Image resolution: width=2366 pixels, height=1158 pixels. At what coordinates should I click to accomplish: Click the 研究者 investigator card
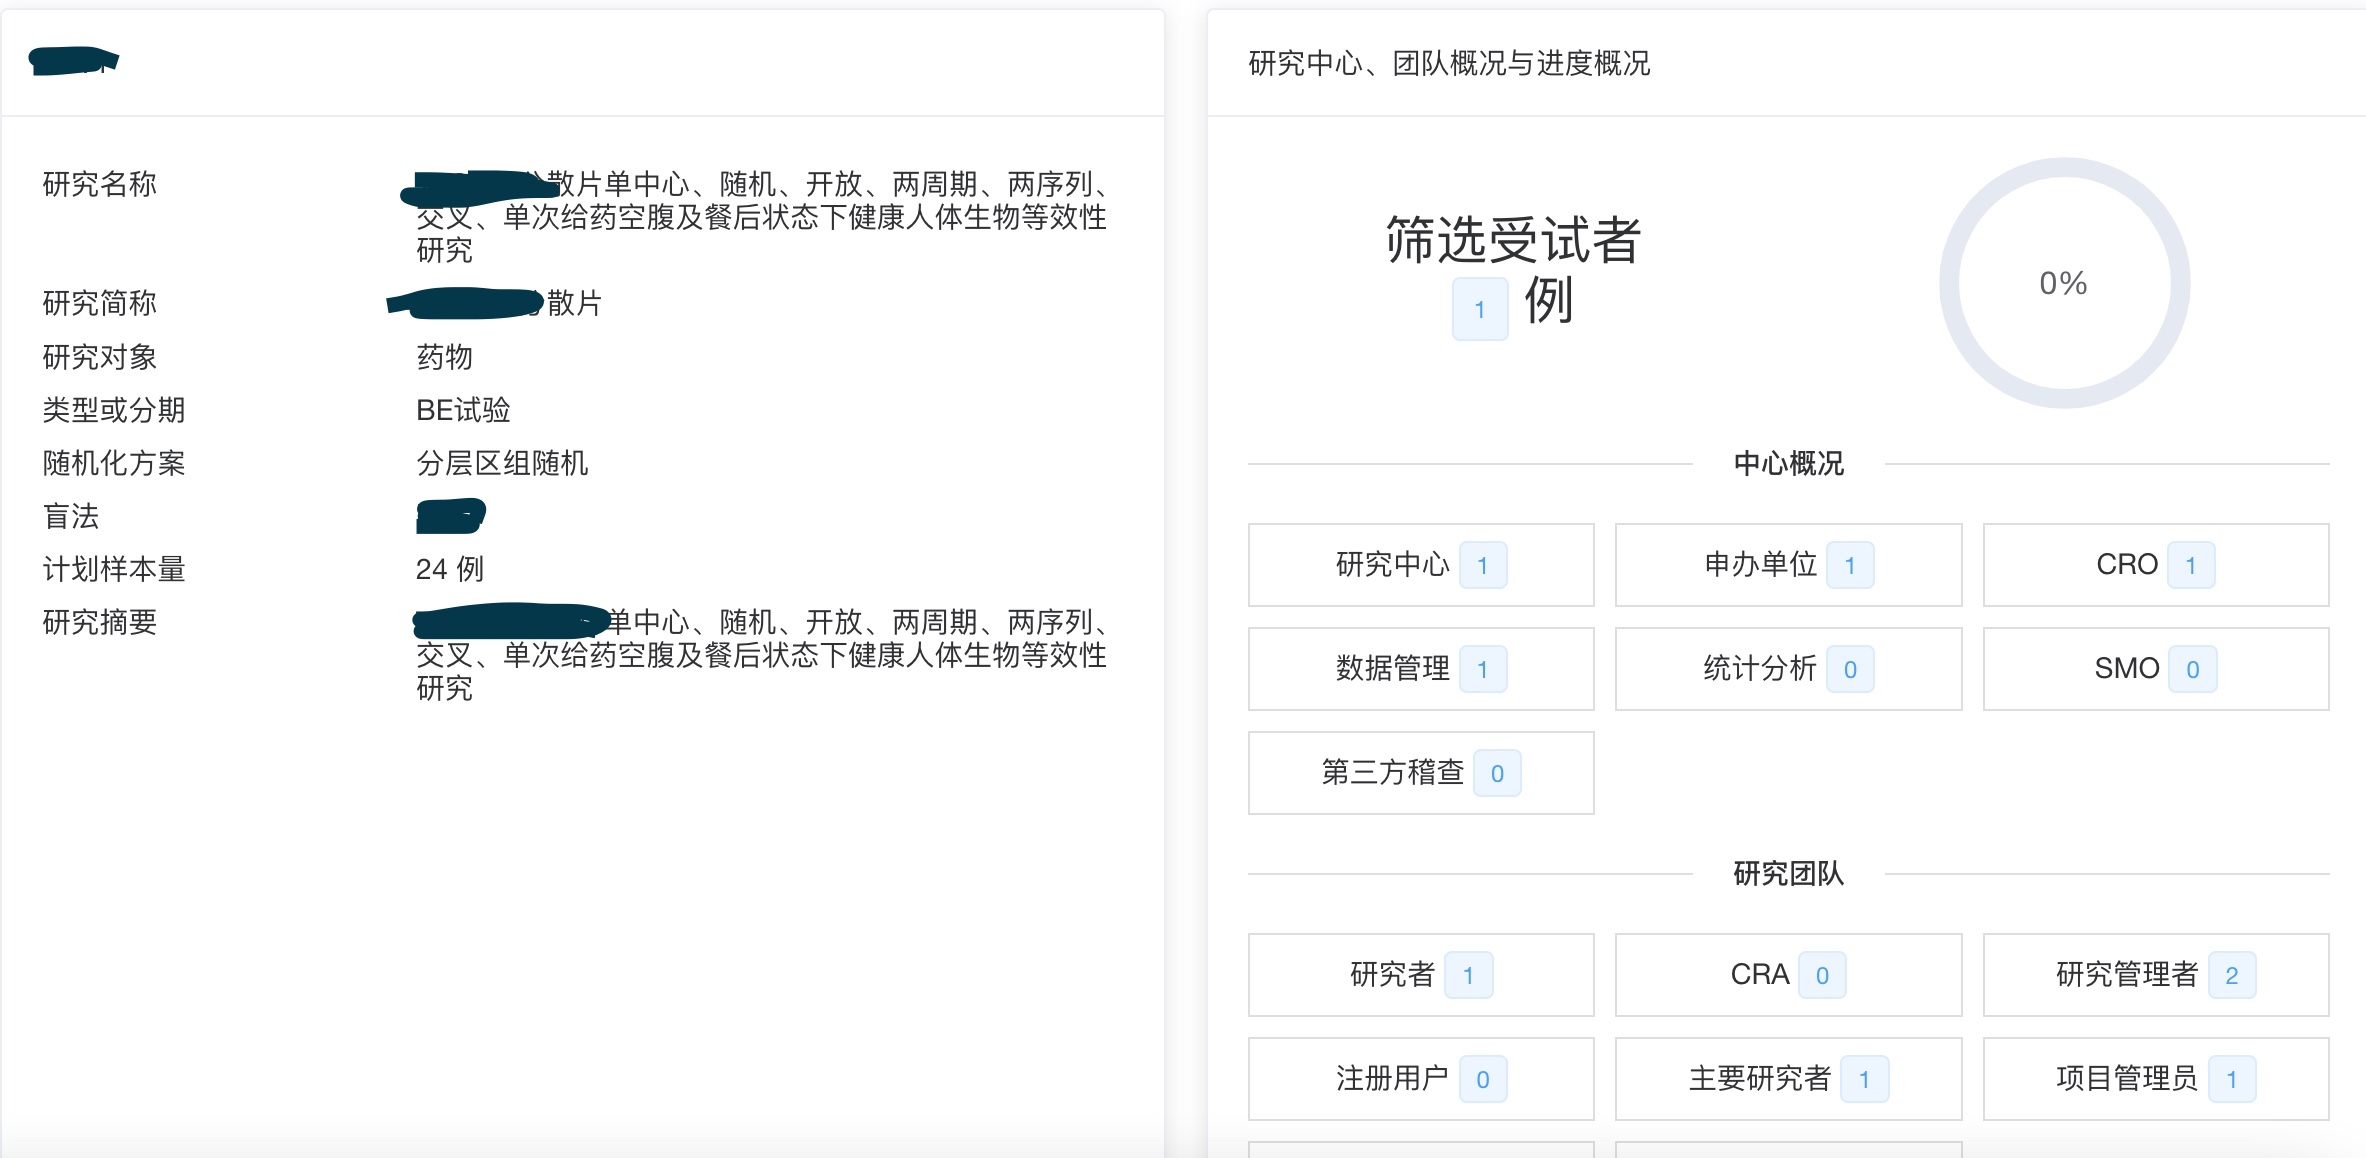(x=1419, y=974)
